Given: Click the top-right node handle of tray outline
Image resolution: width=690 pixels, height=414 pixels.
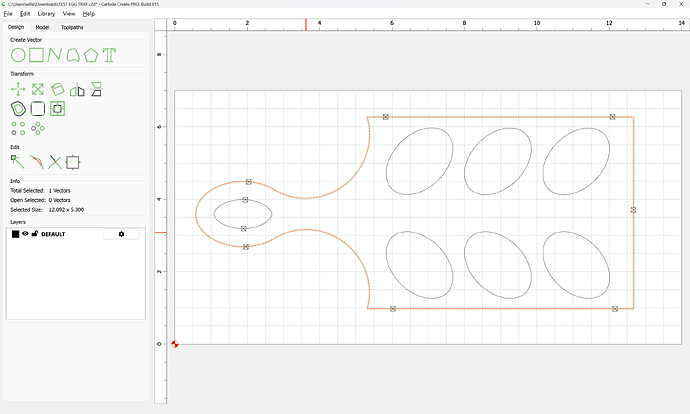Looking at the screenshot, I should [x=612, y=117].
